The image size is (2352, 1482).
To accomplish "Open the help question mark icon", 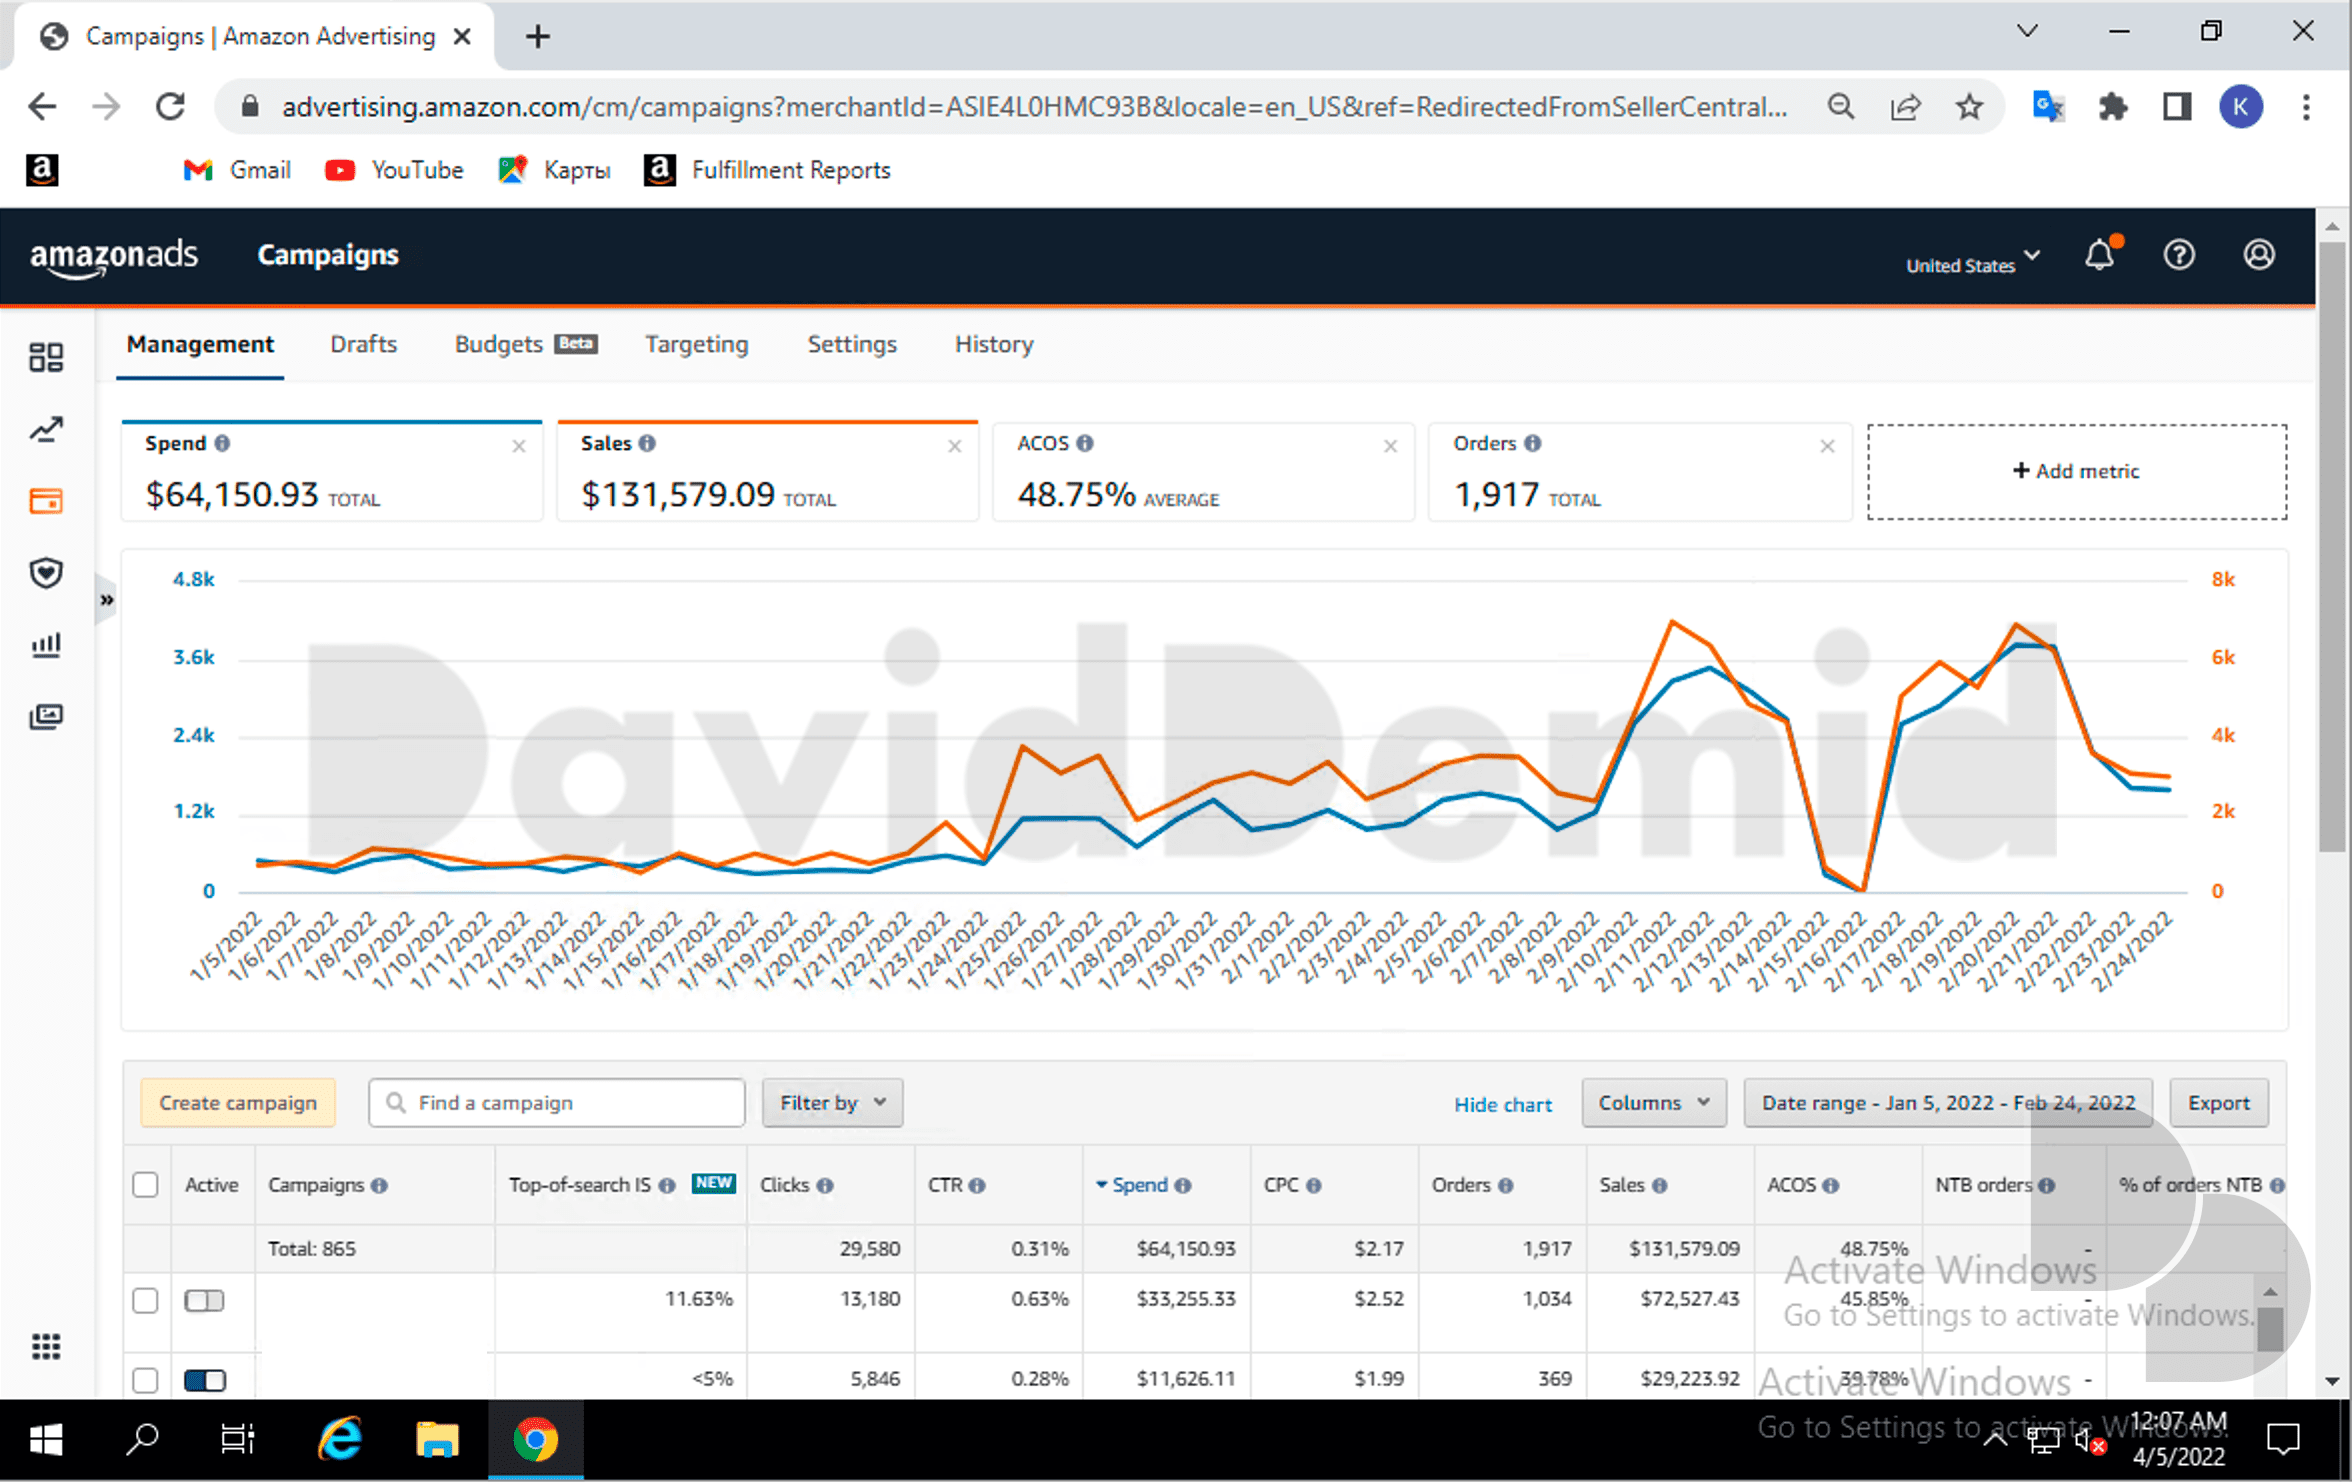I will 2179,255.
